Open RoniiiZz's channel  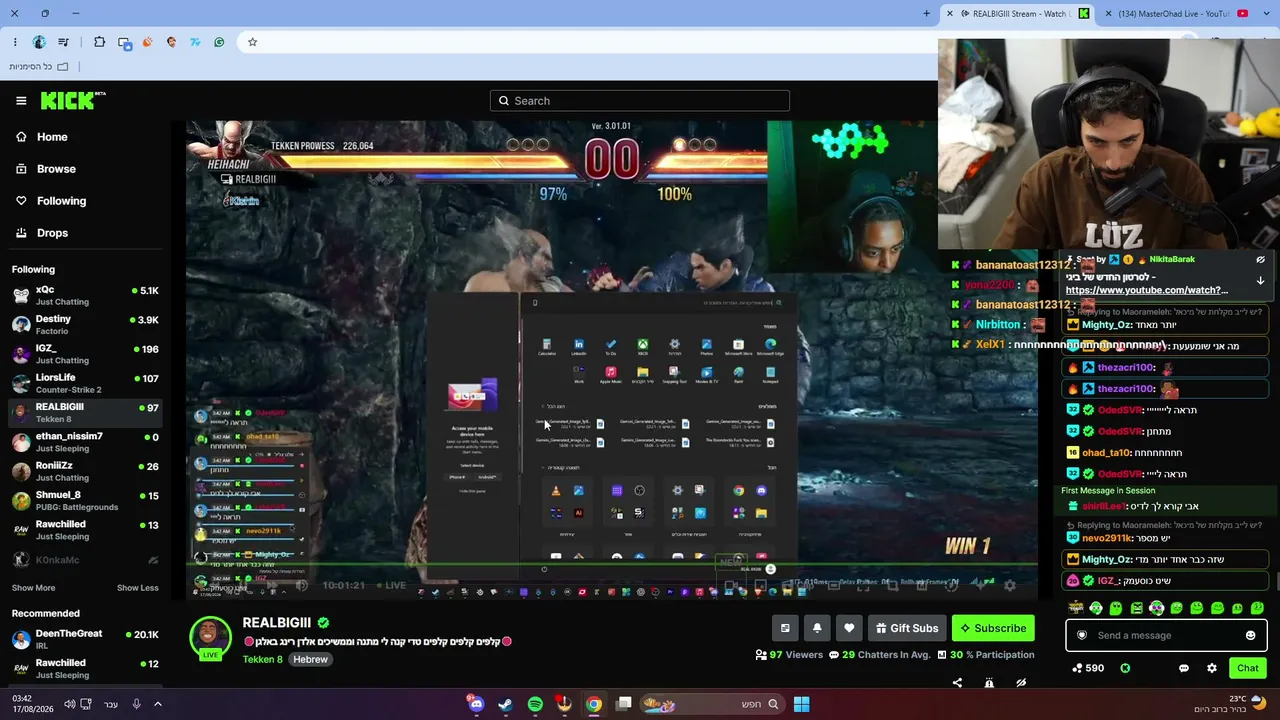point(84,471)
